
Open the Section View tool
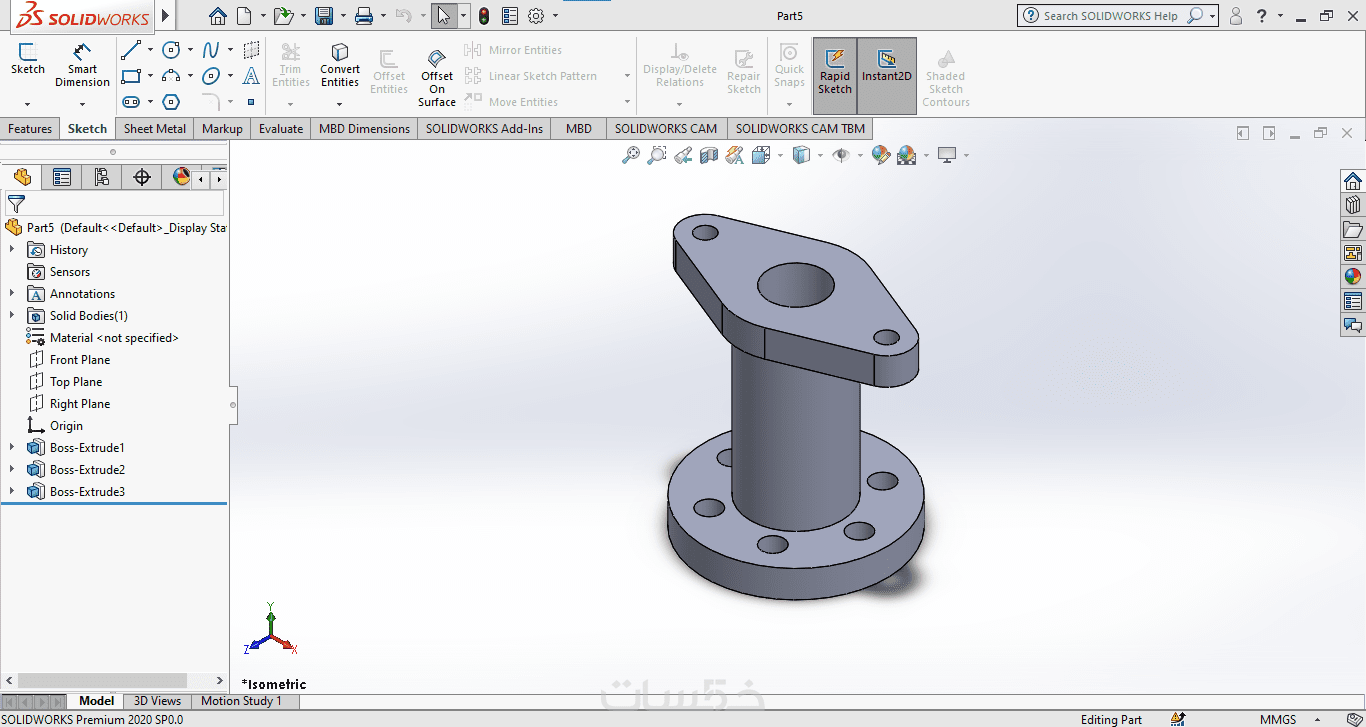click(x=709, y=155)
